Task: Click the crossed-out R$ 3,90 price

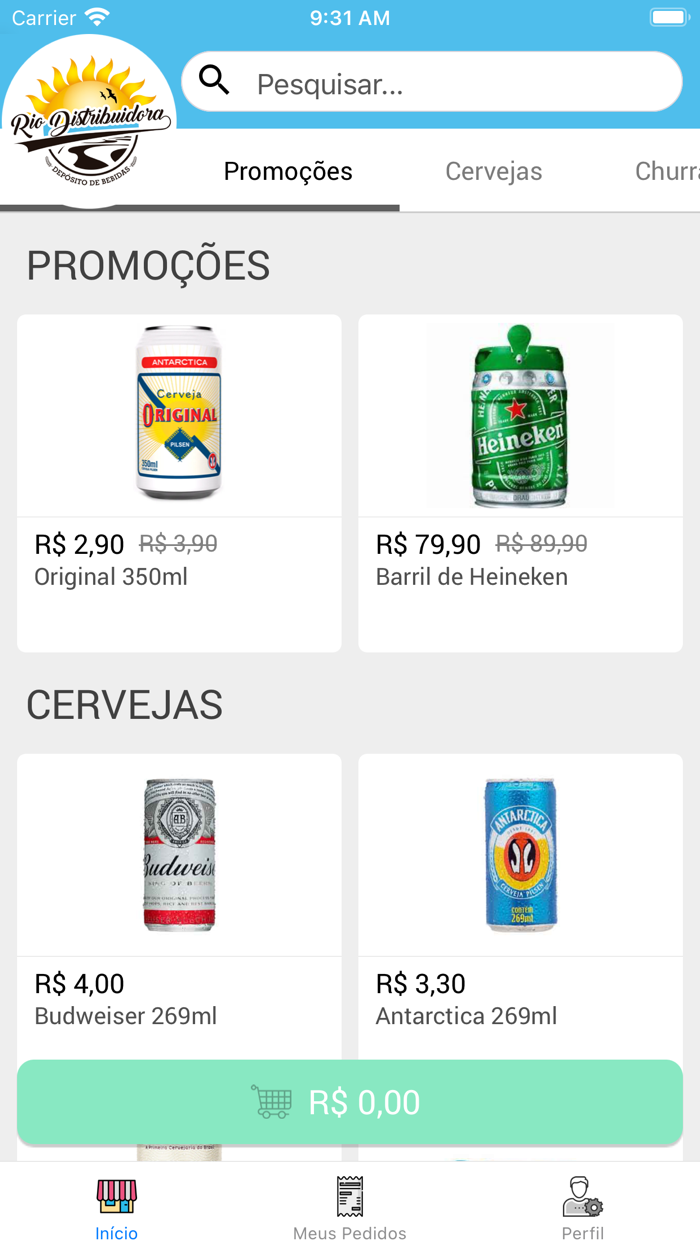Action: click(x=177, y=544)
